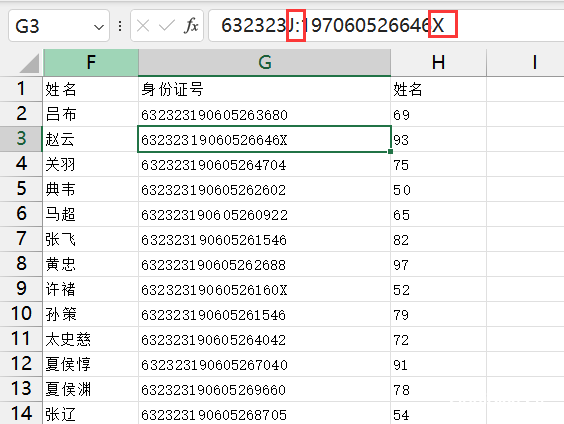Click ID cell 63232319060526160X
This screenshot has height=424, width=564.
coord(264,289)
